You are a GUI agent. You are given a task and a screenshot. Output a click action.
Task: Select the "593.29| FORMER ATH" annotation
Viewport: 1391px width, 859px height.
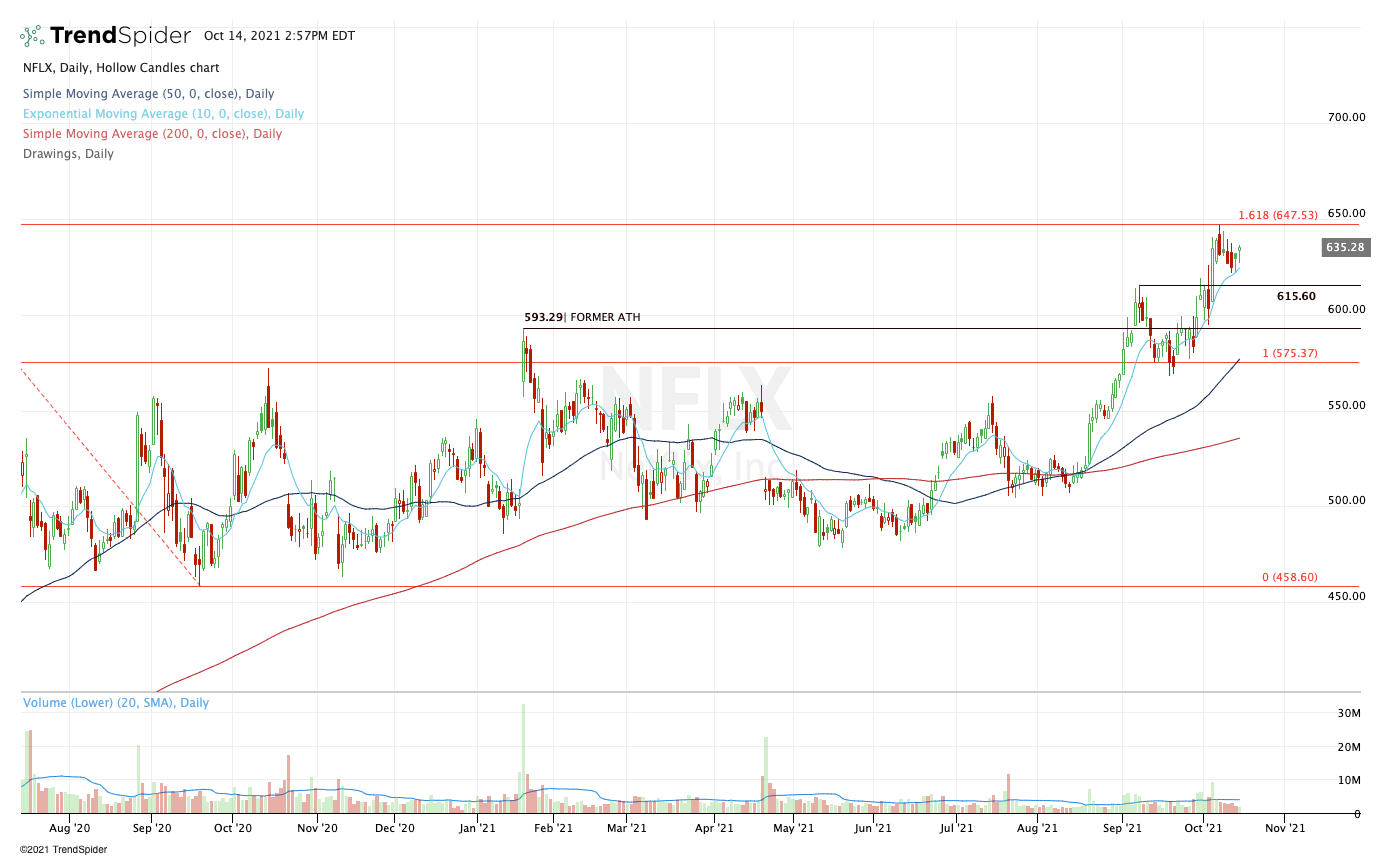pyautogui.click(x=582, y=318)
